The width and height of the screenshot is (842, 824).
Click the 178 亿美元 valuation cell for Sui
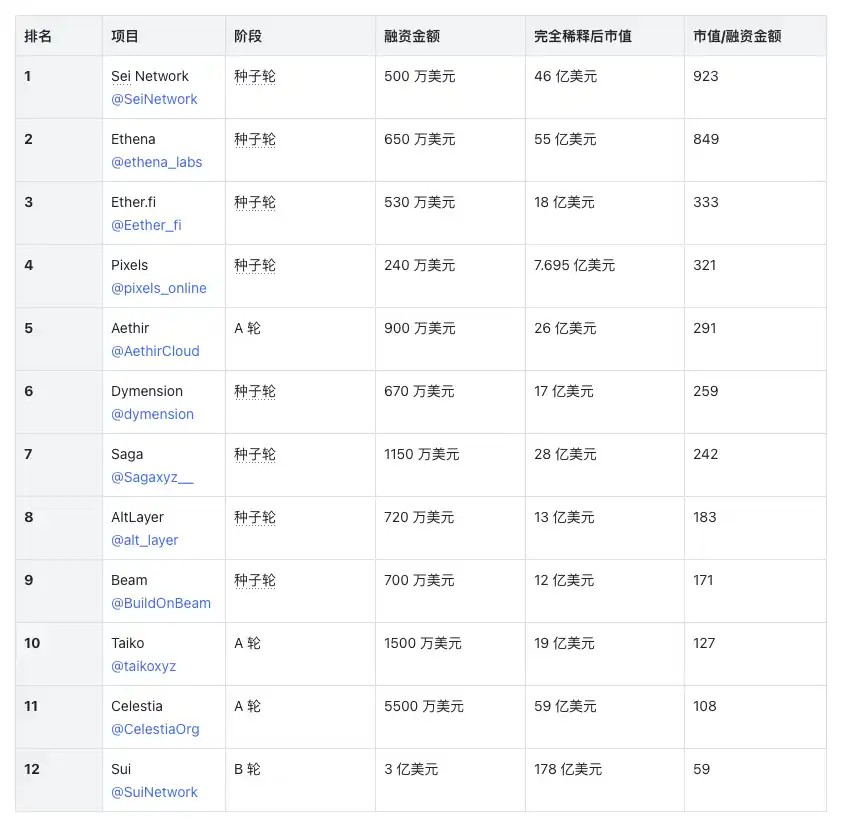pyautogui.click(x=567, y=769)
